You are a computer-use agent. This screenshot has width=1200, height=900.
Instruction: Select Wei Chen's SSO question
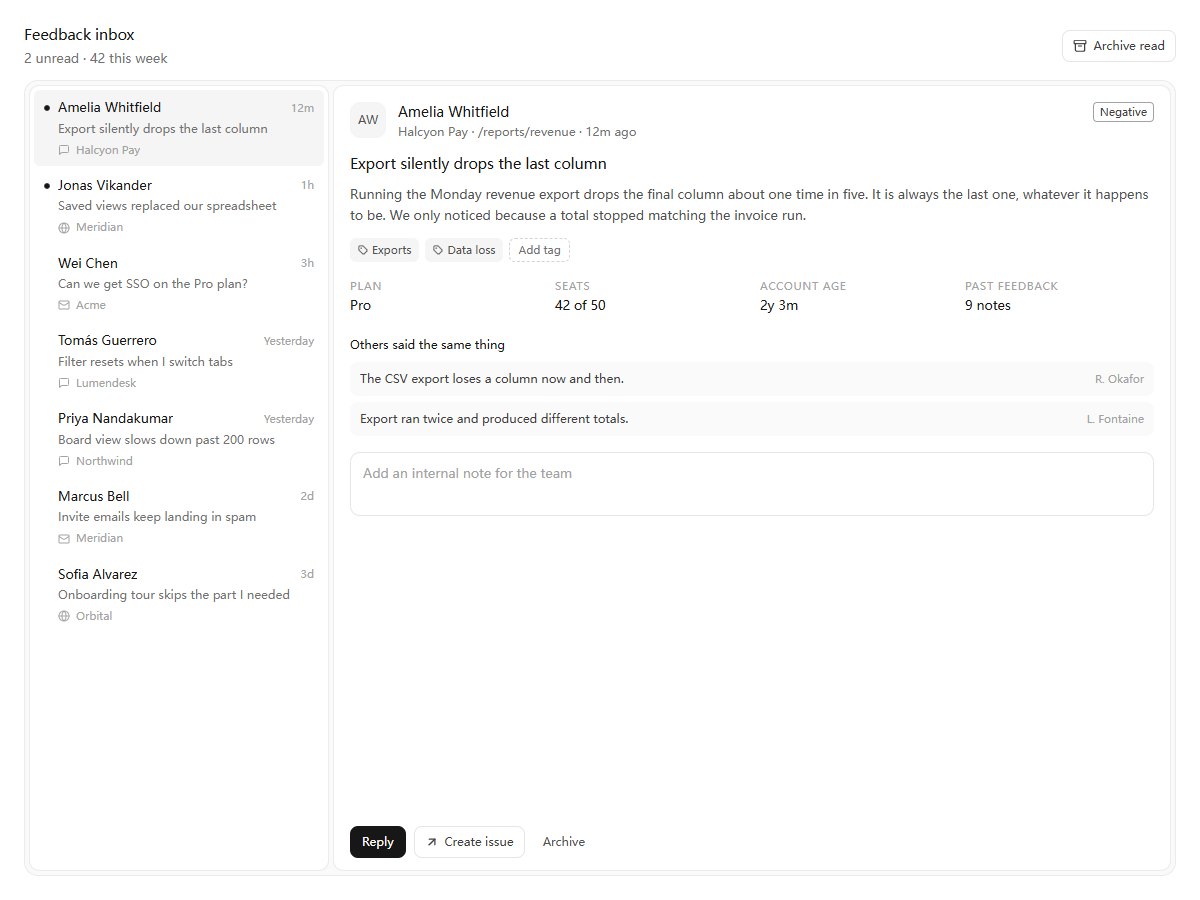coord(179,283)
